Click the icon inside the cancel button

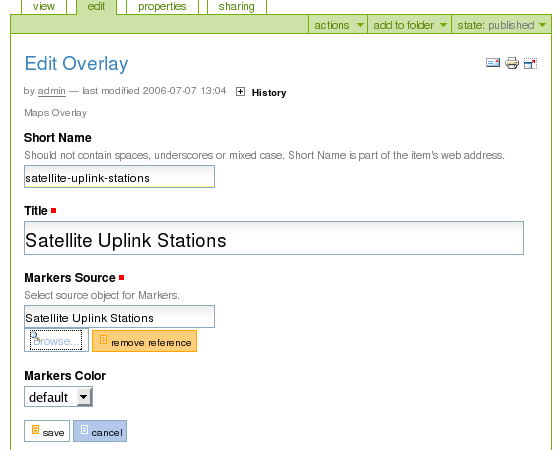pos(84,429)
